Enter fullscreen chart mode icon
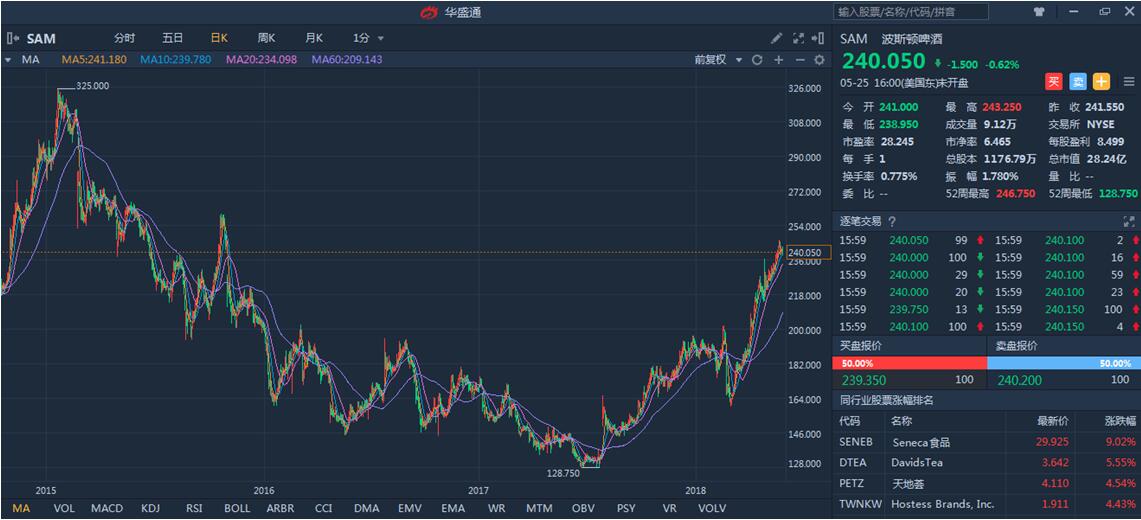Image resolution: width=1141 pixels, height=520 pixels. tap(798, 39)
